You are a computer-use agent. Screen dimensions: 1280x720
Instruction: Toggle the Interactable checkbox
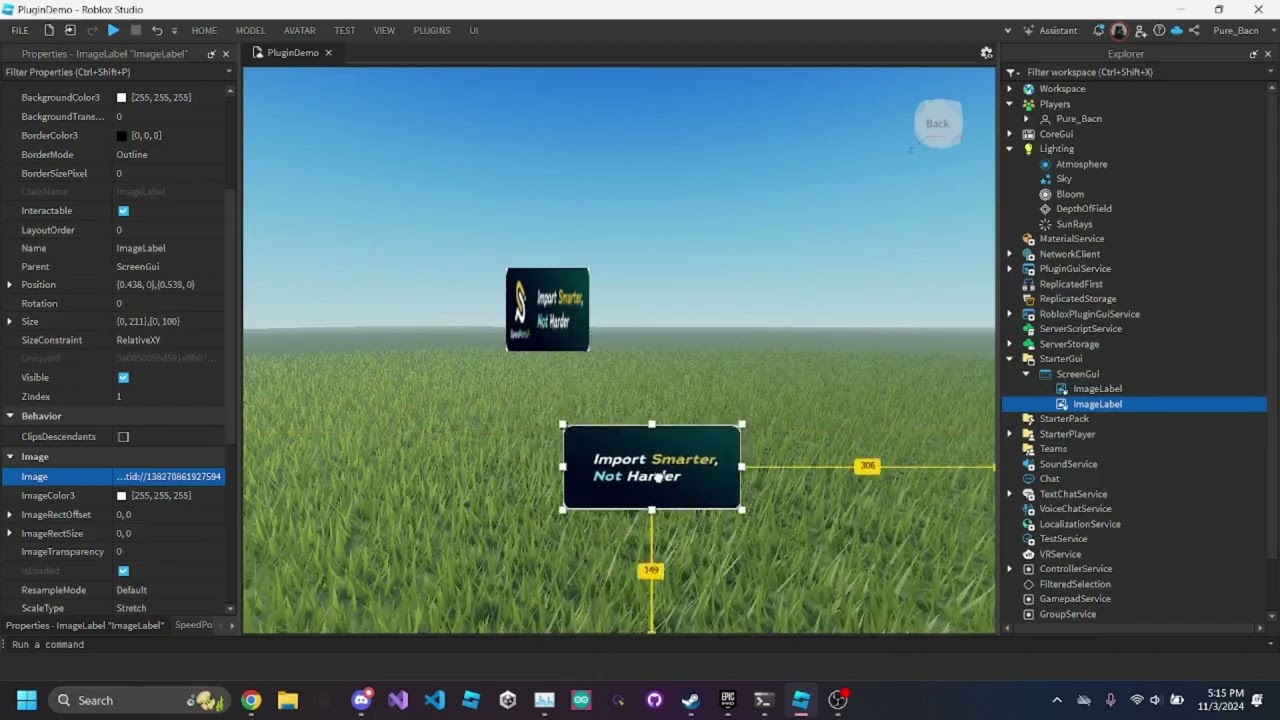coord(123,211)
